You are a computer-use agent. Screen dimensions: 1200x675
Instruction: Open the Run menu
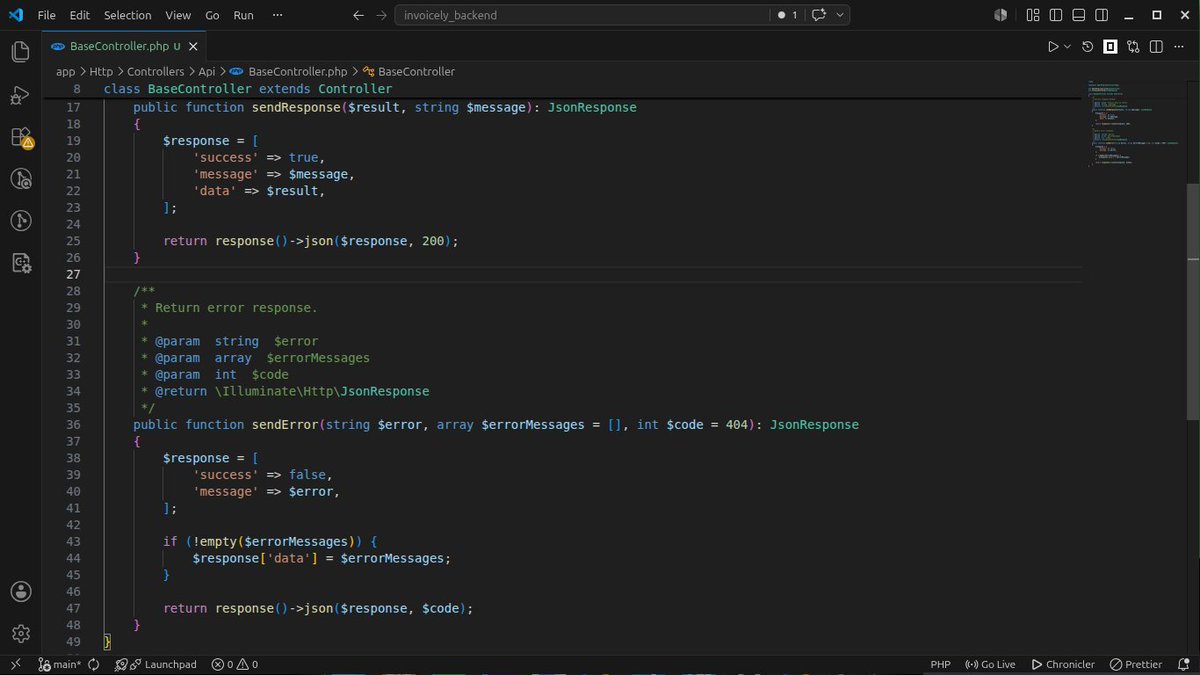(243, 15)
